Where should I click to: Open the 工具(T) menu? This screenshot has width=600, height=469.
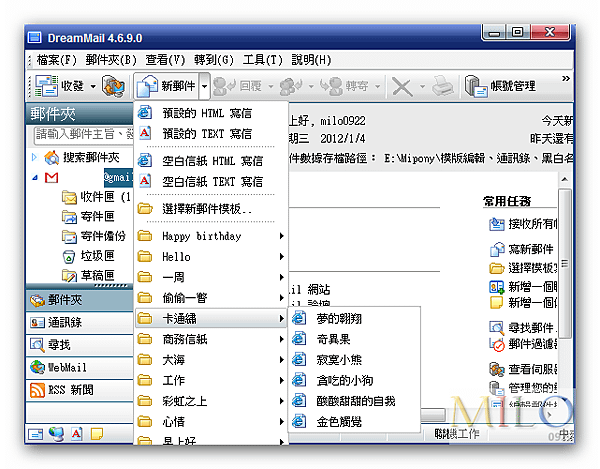(x=262, y=60)
